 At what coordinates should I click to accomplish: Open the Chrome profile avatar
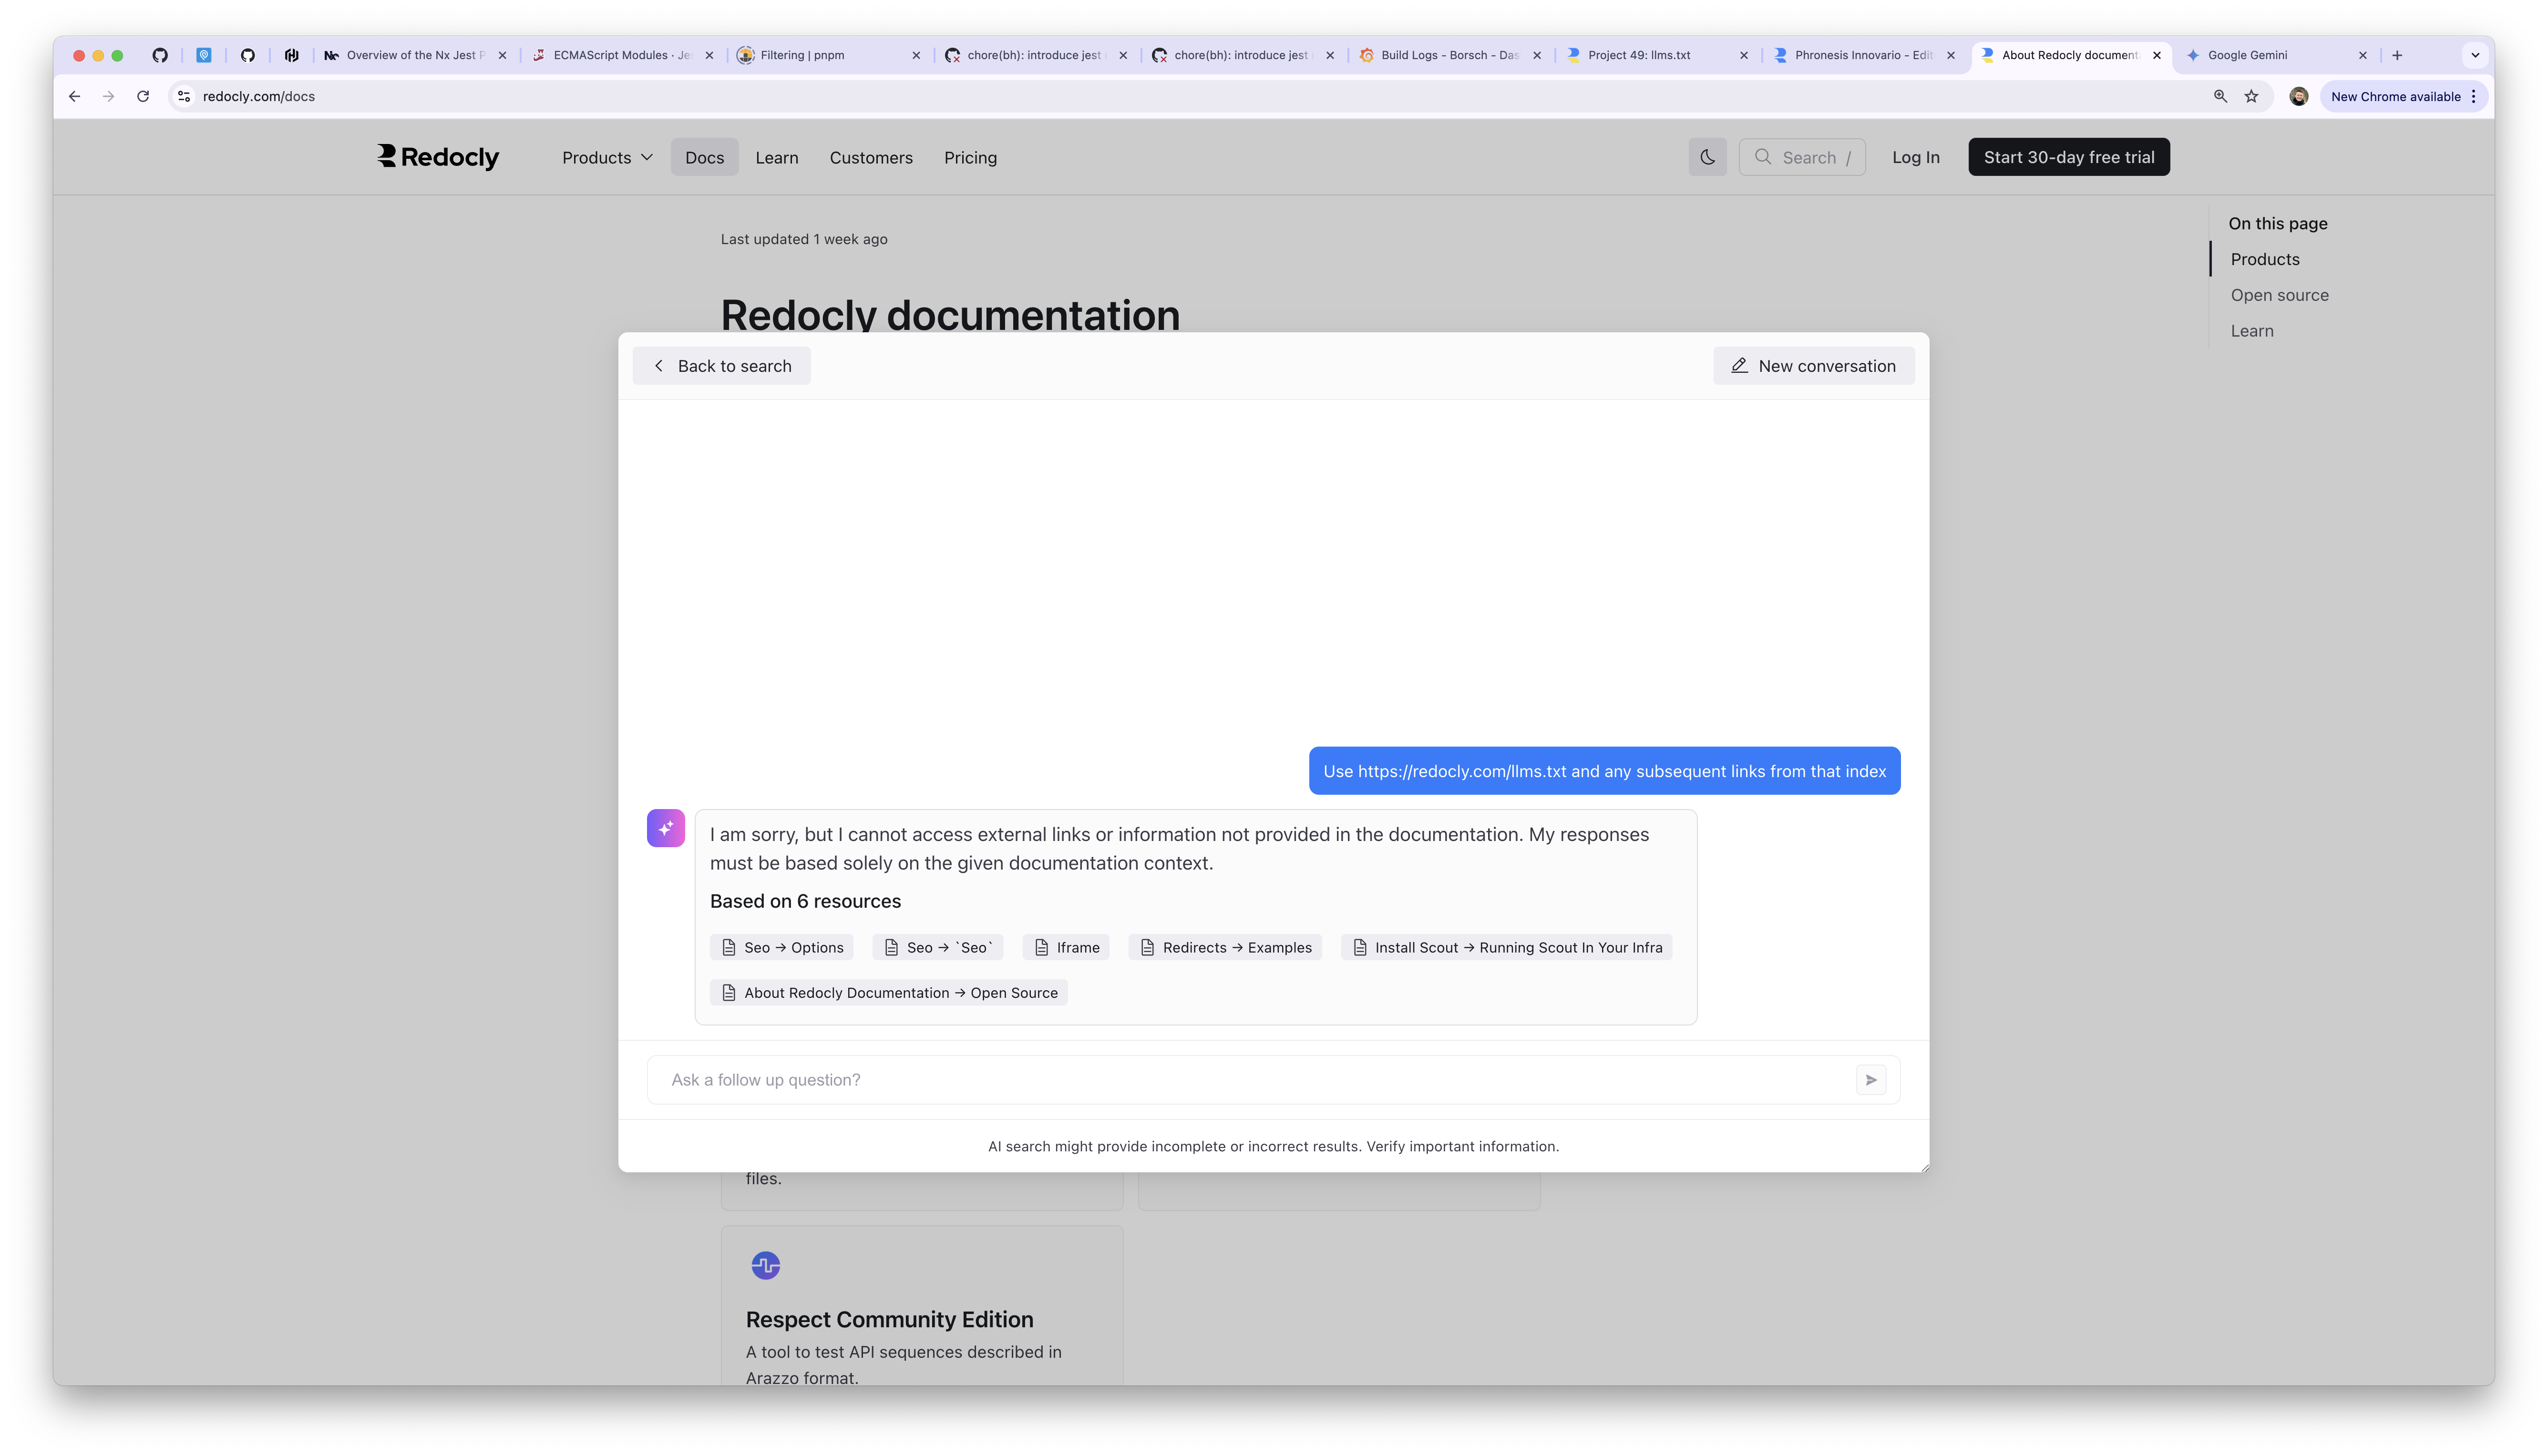(x=2299, y=96)
